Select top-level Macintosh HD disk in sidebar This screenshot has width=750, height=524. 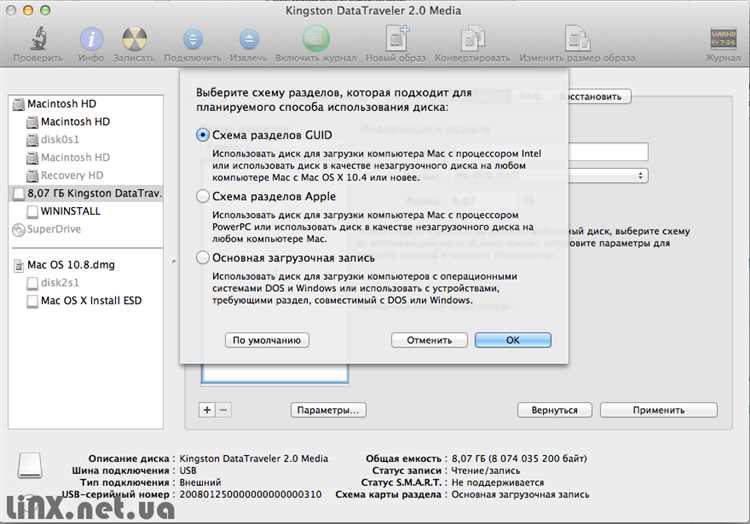point(61,104)
